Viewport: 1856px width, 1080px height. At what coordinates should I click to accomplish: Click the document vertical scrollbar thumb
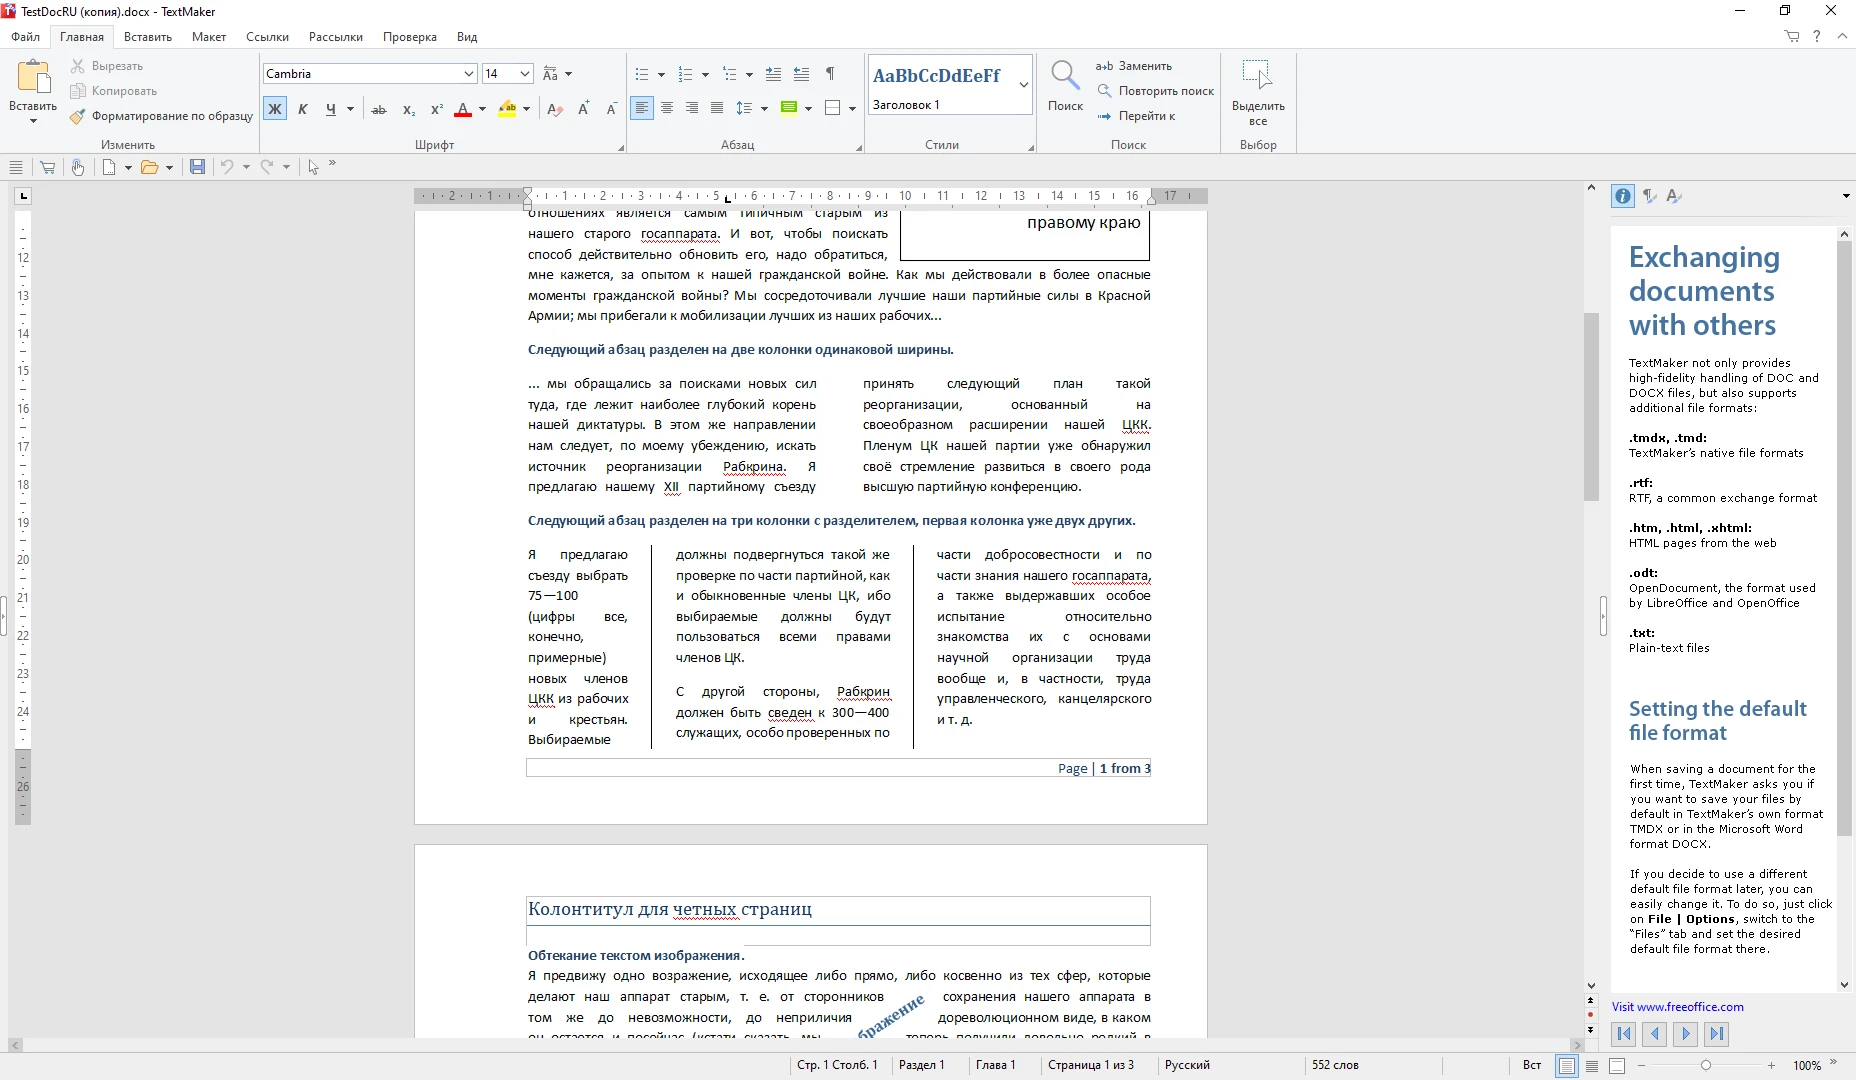point(1591,407)
